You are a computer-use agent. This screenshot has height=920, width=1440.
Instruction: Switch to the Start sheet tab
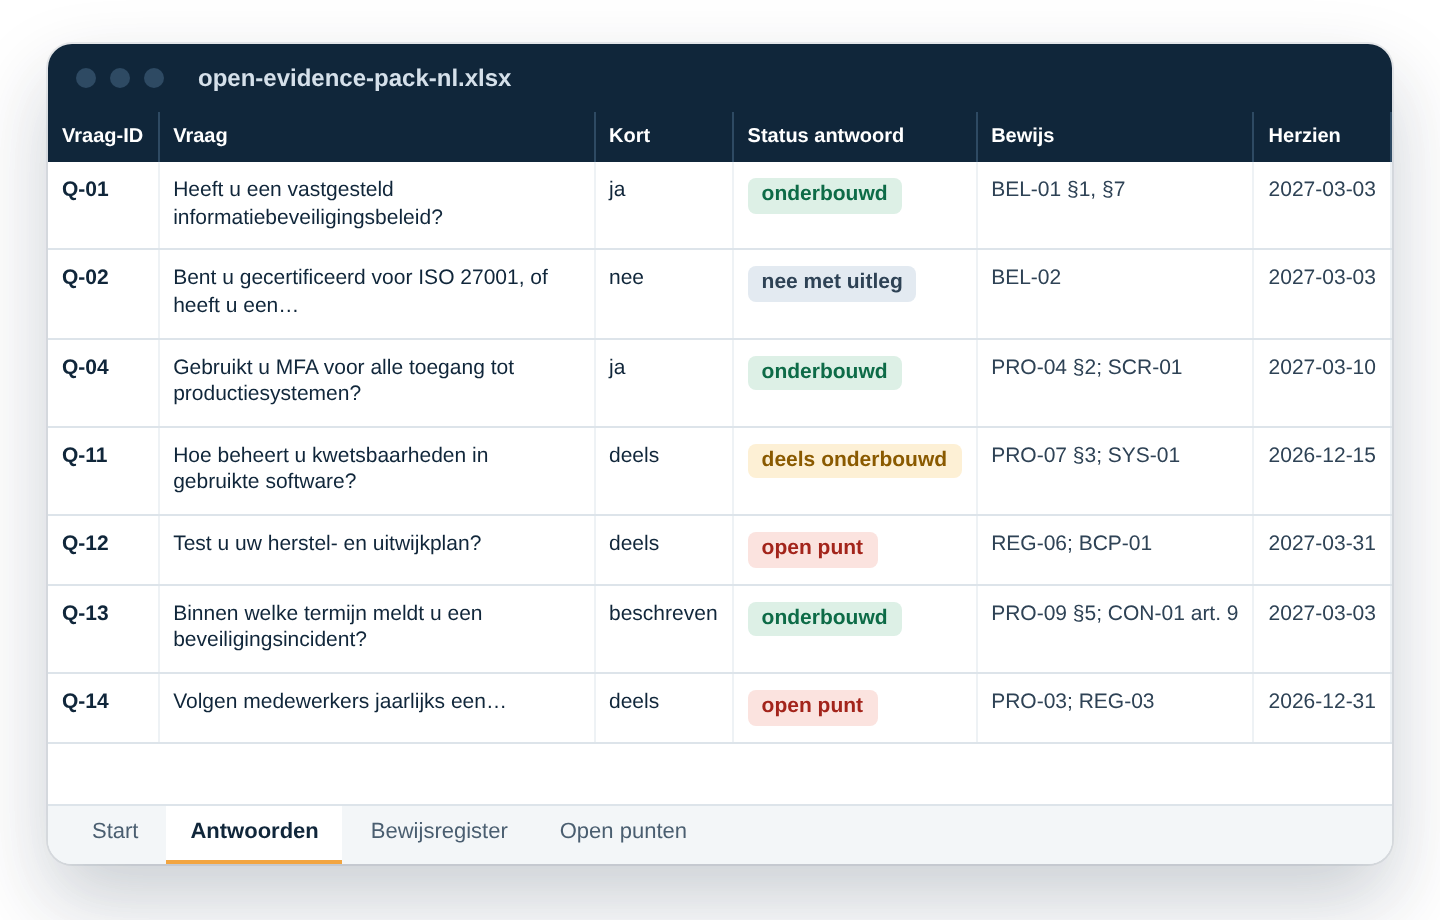click(115, 832)
